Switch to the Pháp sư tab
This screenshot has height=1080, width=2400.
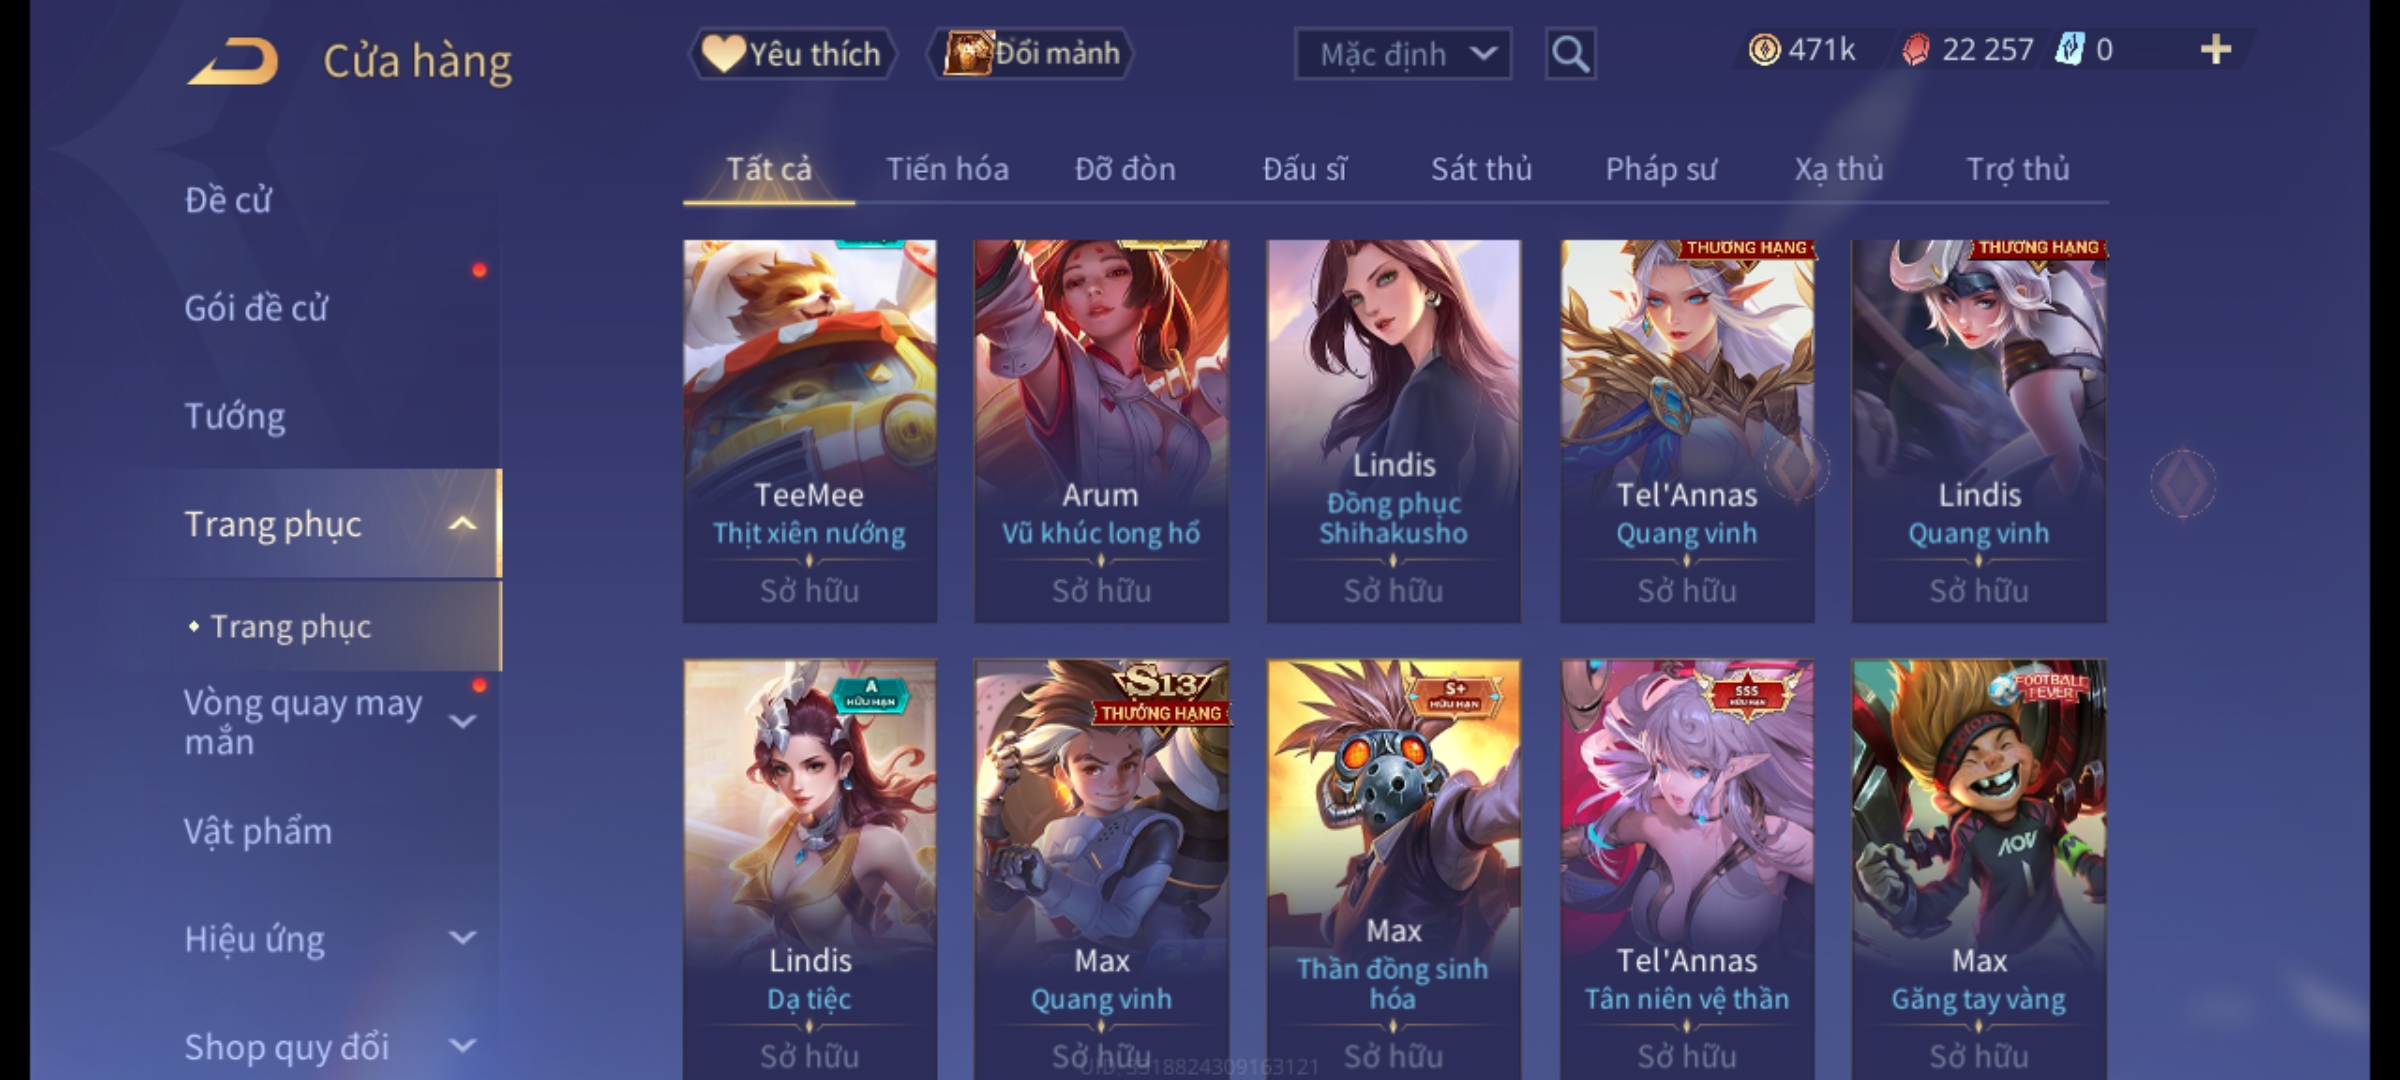click(x=1660, y=170)
